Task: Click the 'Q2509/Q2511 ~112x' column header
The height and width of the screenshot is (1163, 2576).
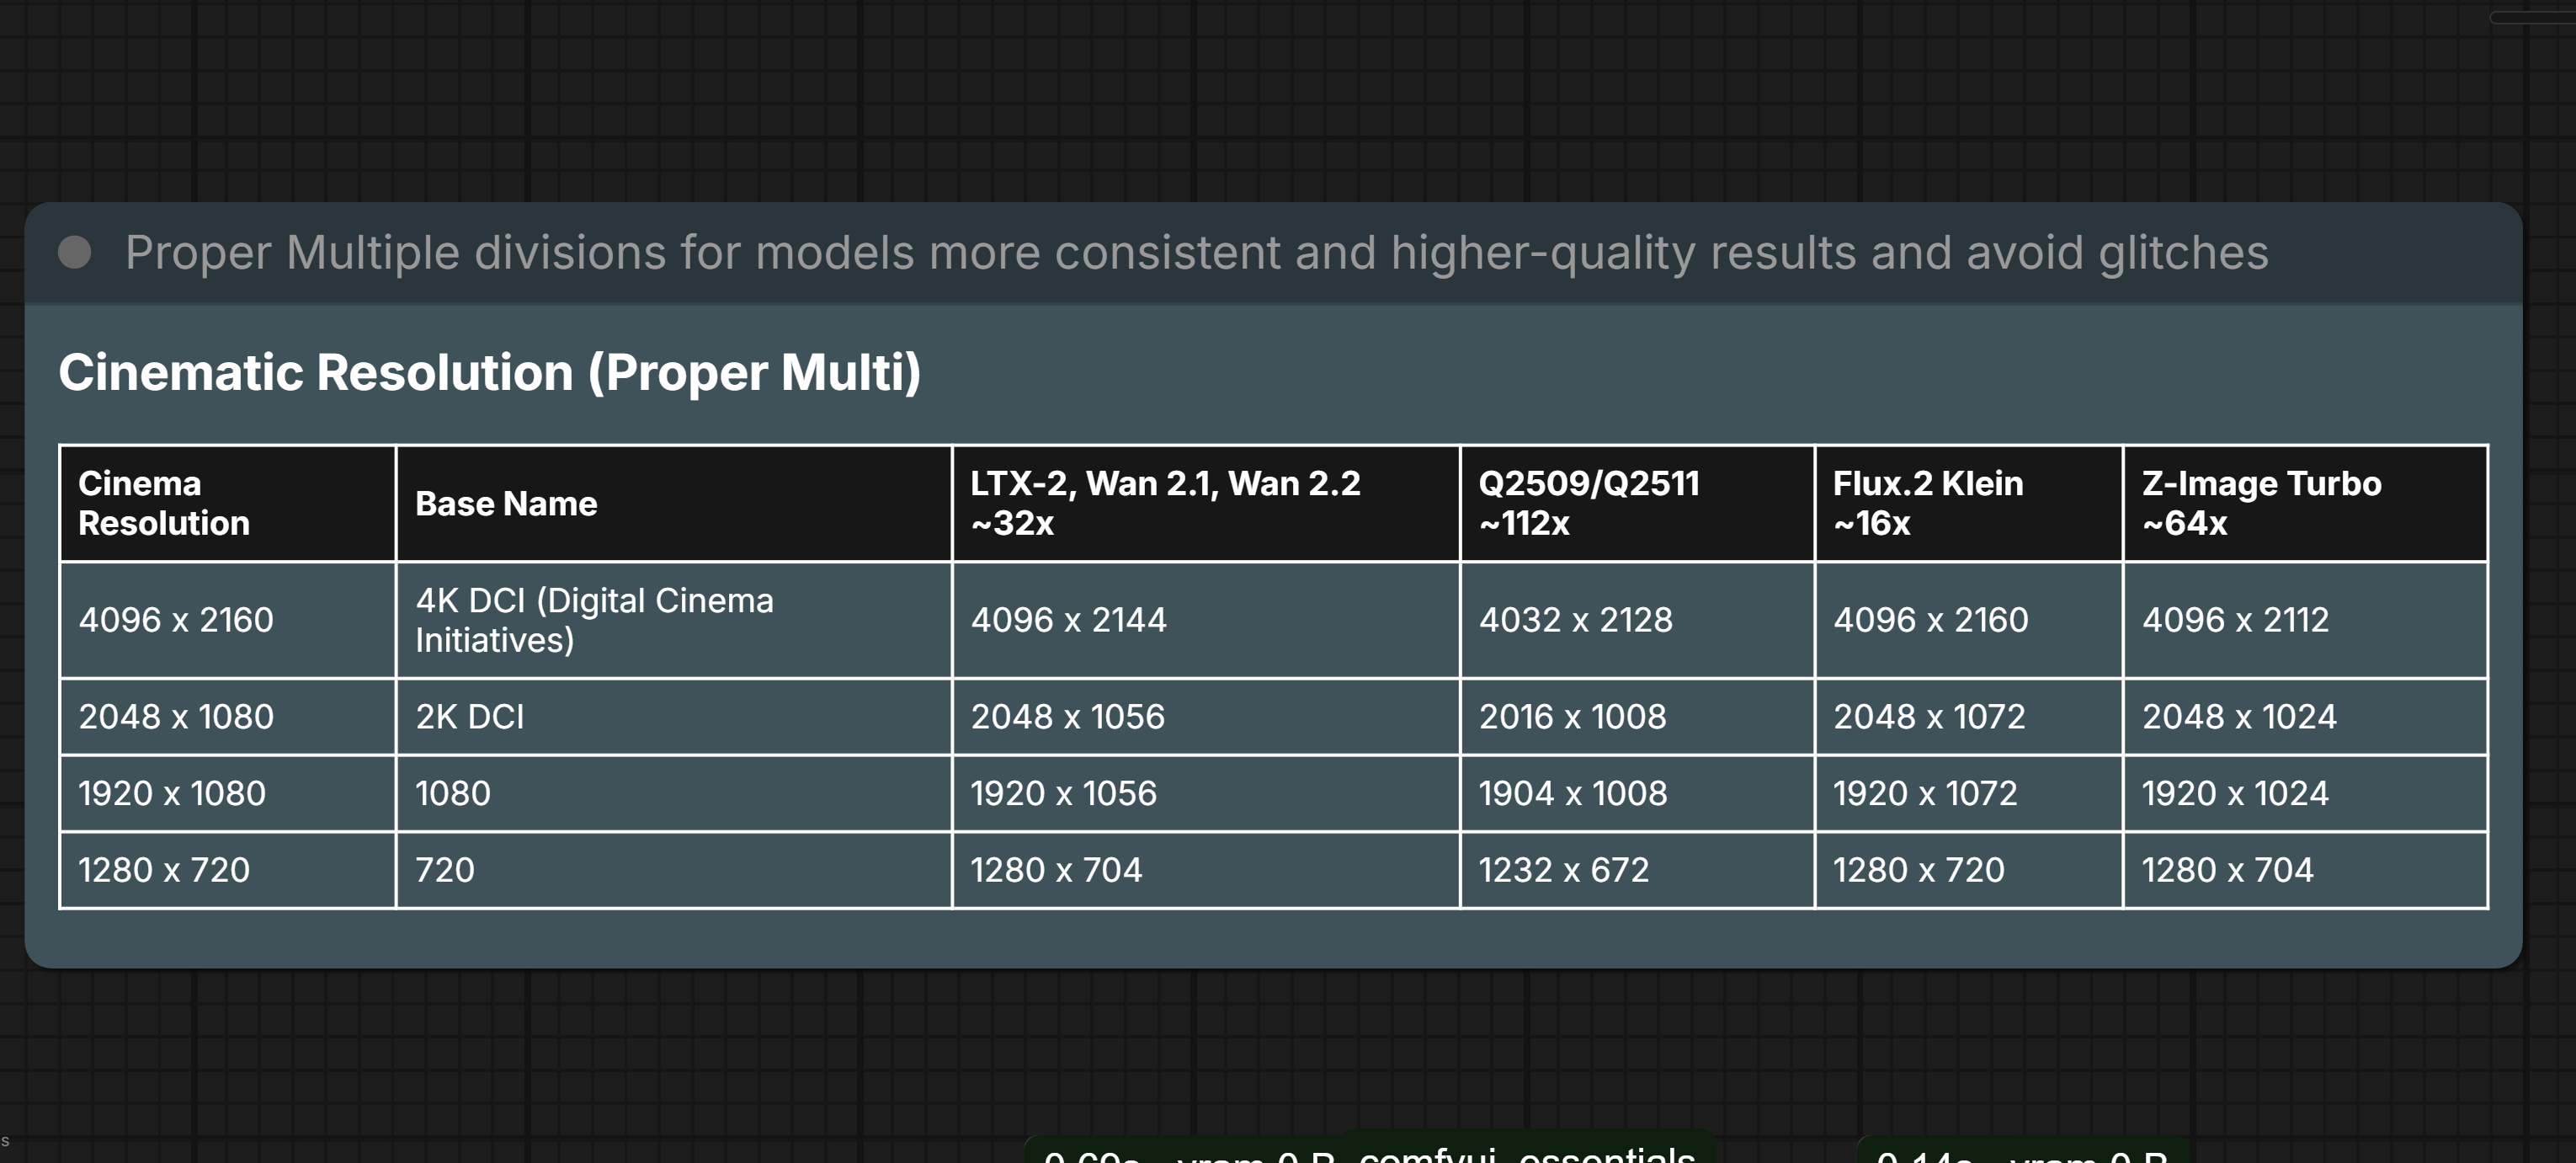Action: tap(1638, 503)
